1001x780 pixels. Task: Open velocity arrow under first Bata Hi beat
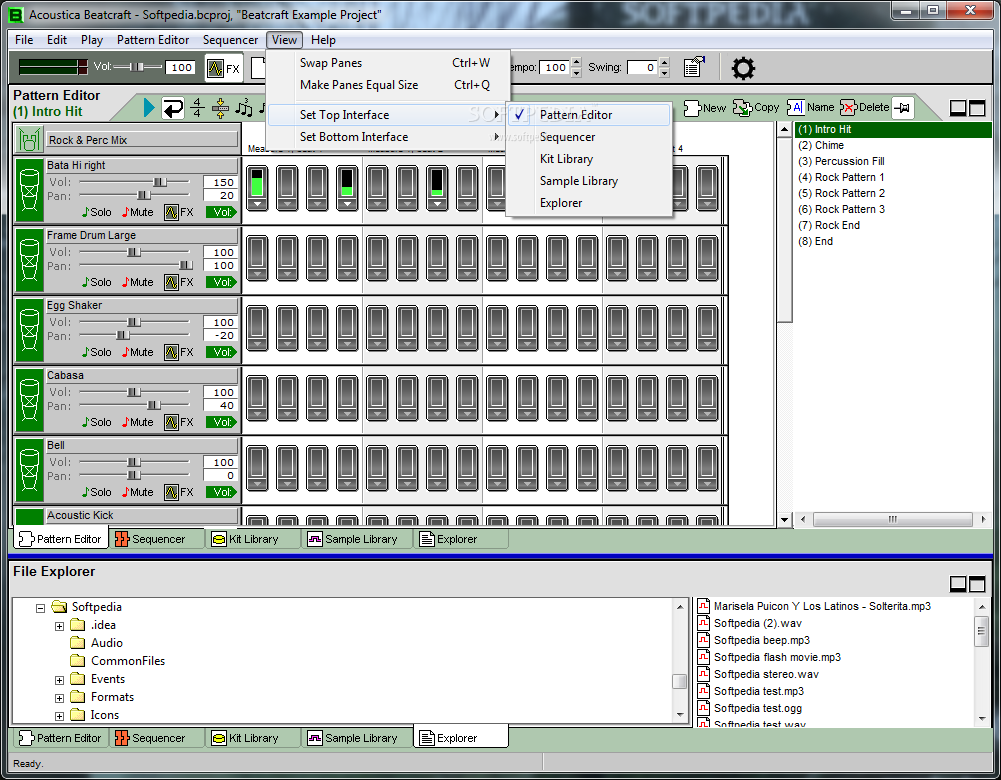[x=257, y=204]
